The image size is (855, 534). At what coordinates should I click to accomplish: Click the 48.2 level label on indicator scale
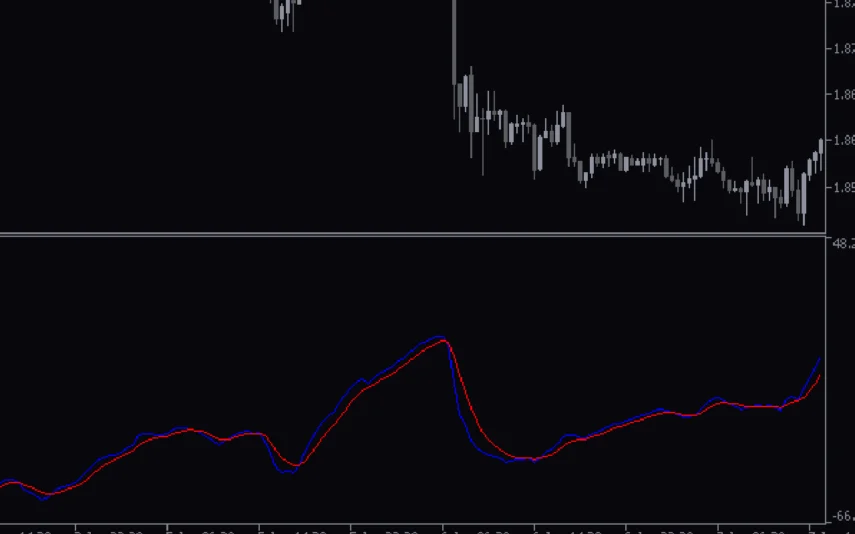pos(843,243)
